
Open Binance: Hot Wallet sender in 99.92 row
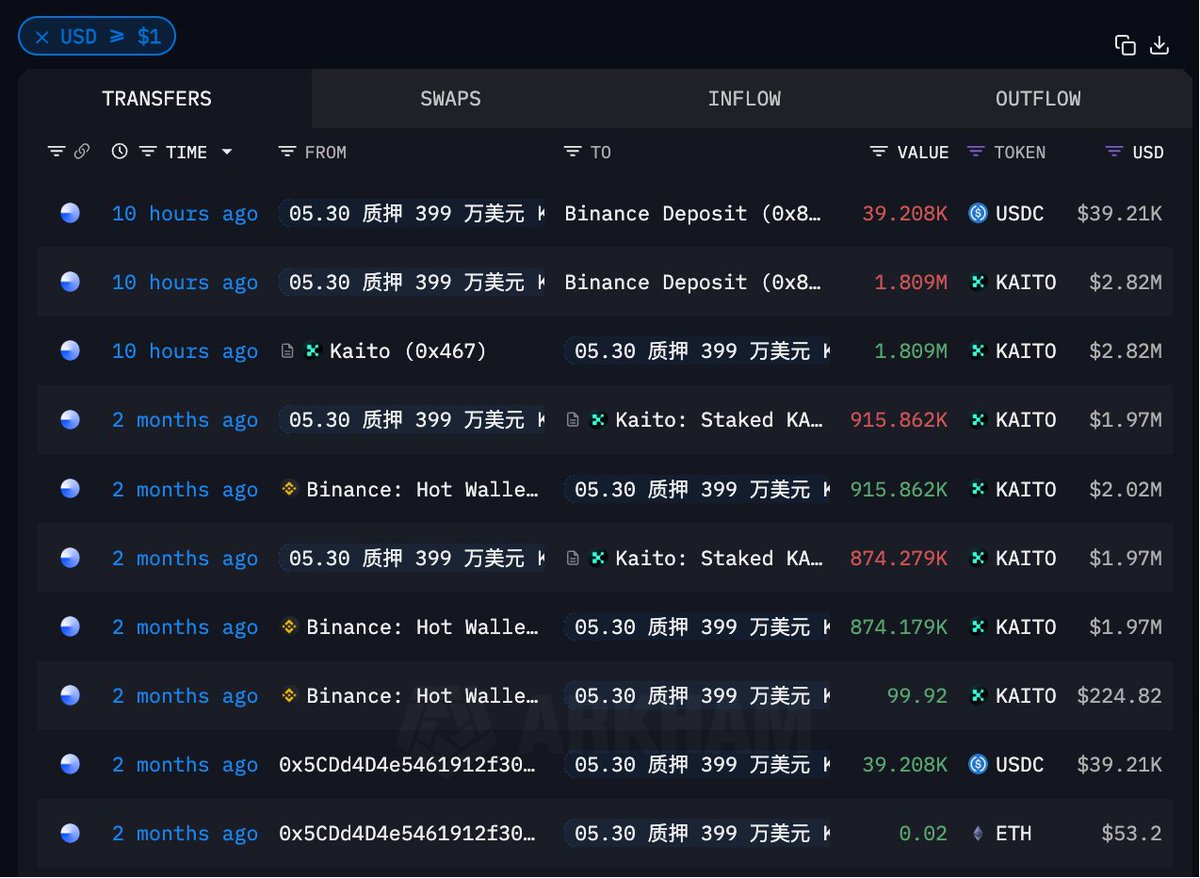(x=422, y=695)
